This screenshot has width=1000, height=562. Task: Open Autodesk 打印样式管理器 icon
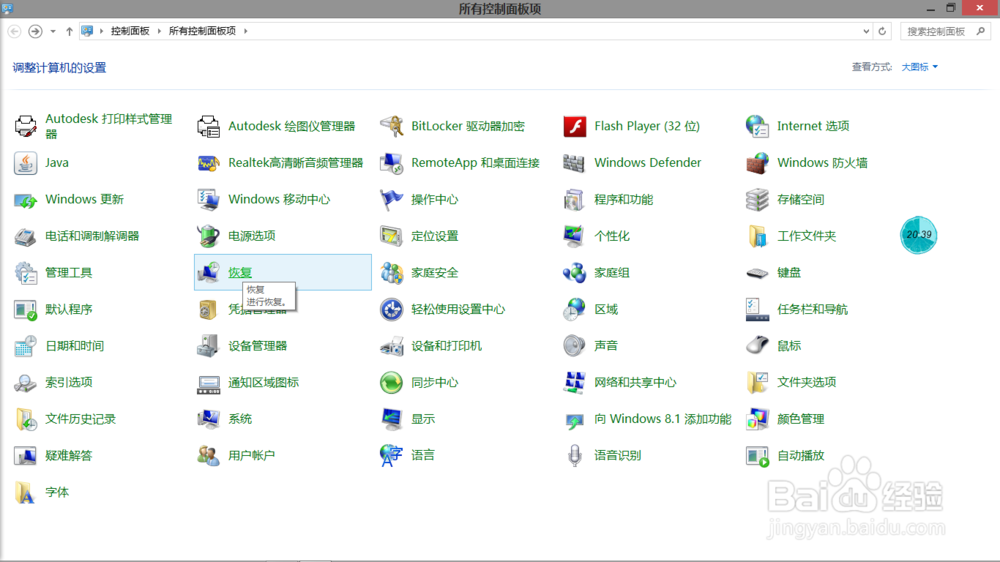click(26, 126)
